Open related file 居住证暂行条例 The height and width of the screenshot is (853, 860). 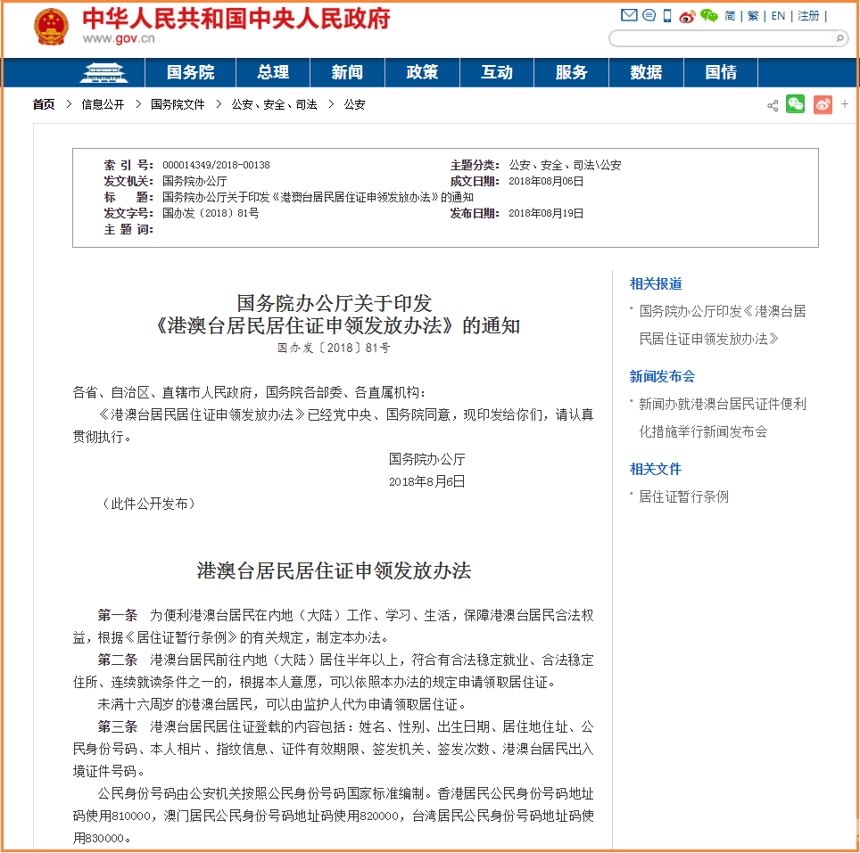pyautogui.click(x=684, y=496)
